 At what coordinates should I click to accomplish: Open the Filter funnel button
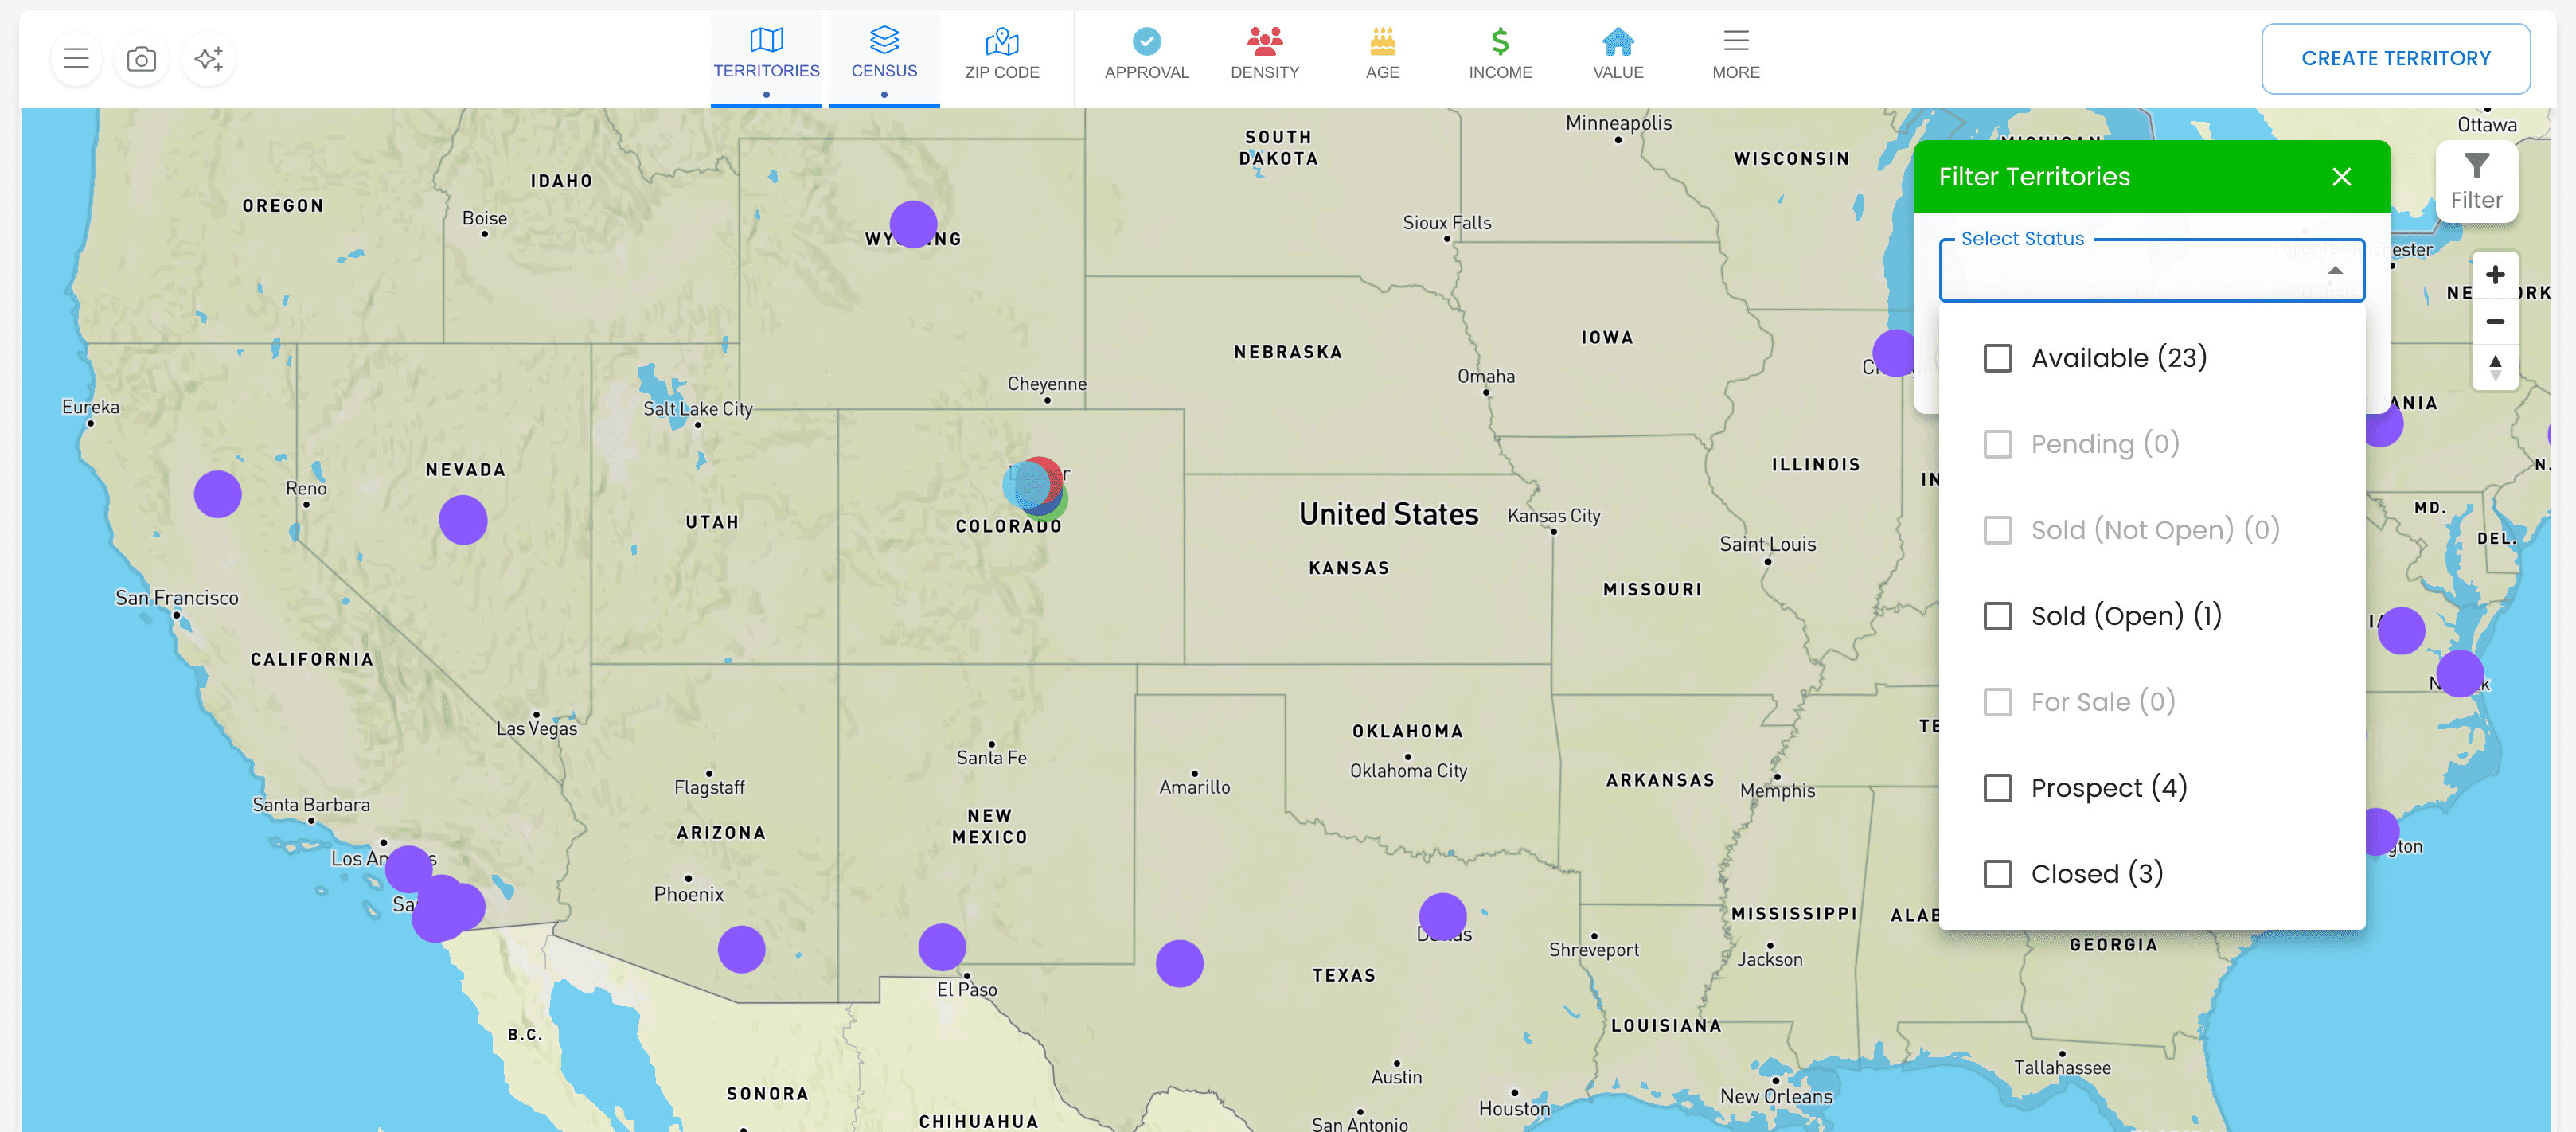[x=2476, y=181]
